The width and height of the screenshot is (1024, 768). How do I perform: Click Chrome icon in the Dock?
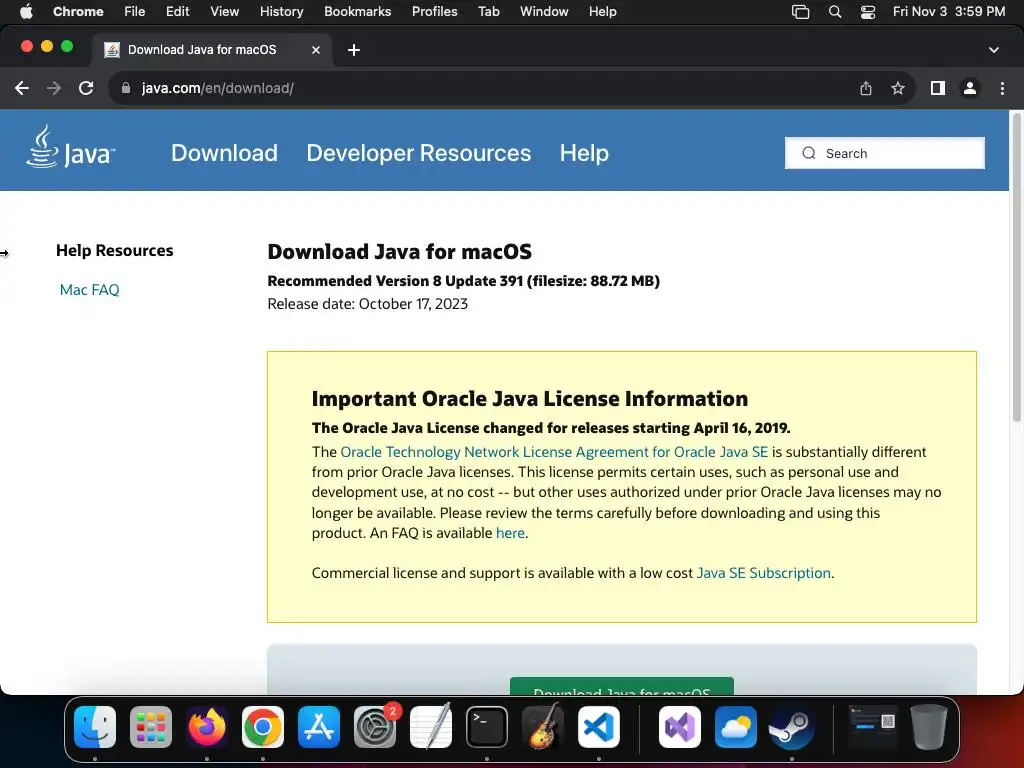pos(263,727)
